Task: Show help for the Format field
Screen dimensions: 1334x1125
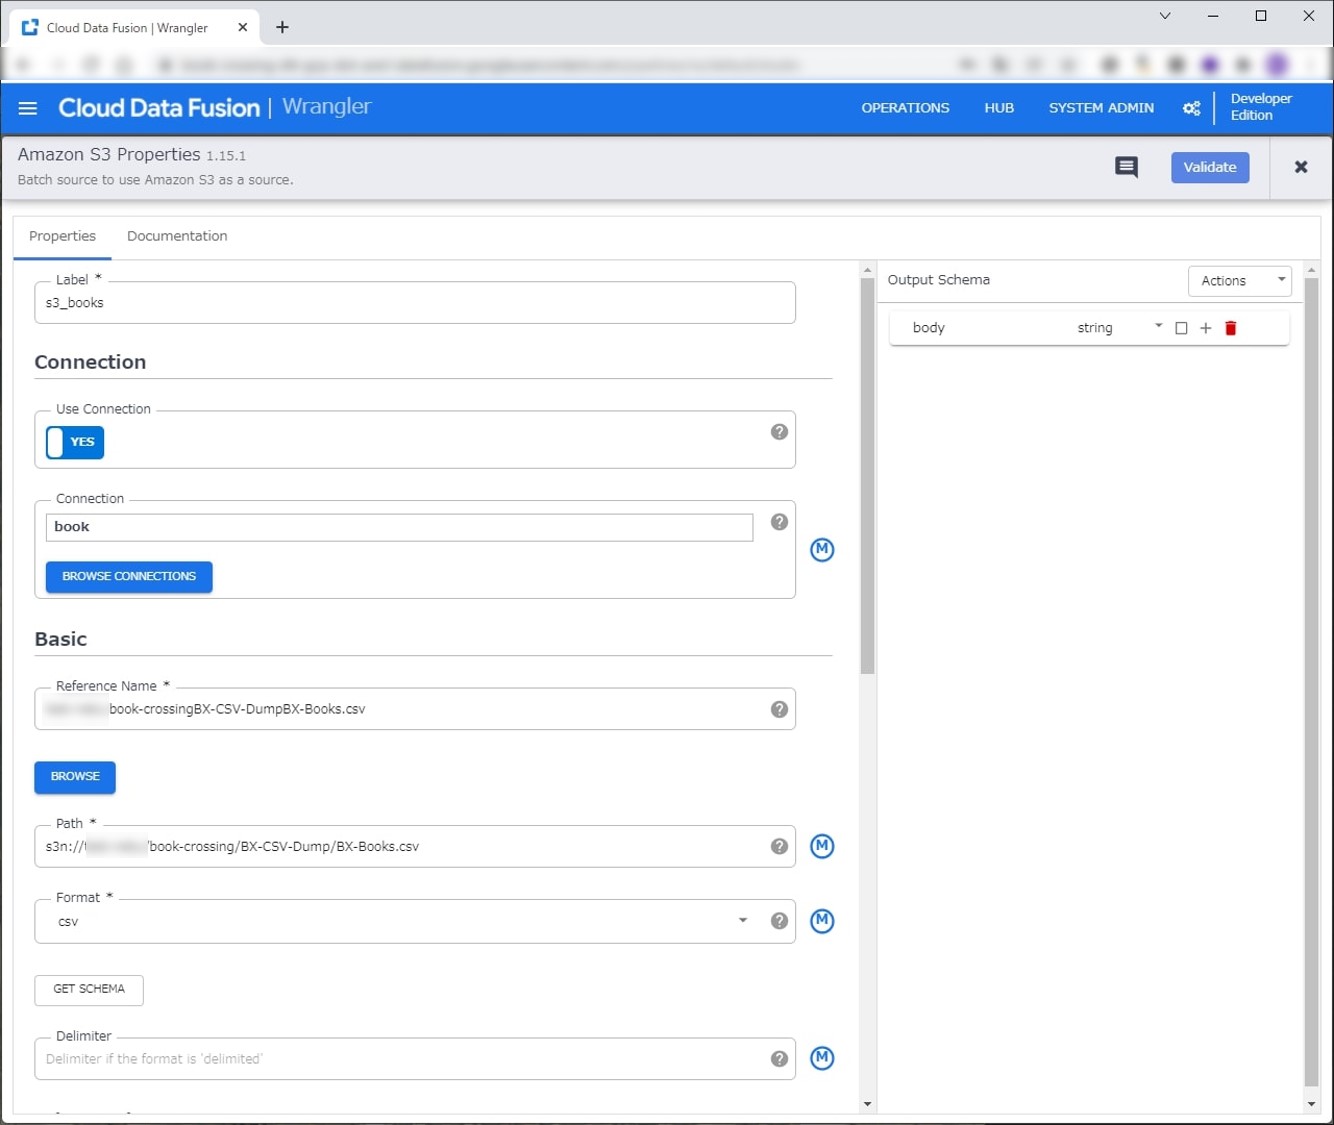Action: tap(779, 921)
